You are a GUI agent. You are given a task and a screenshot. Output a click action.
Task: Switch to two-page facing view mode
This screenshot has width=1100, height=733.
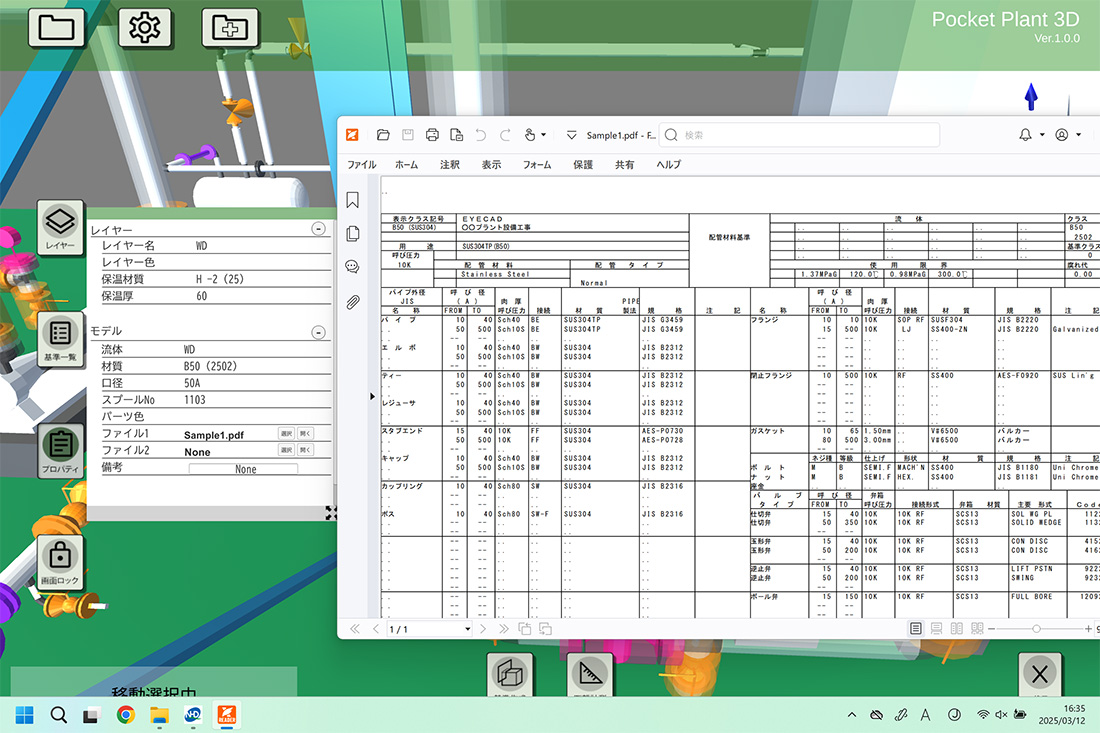pos(956,629)
